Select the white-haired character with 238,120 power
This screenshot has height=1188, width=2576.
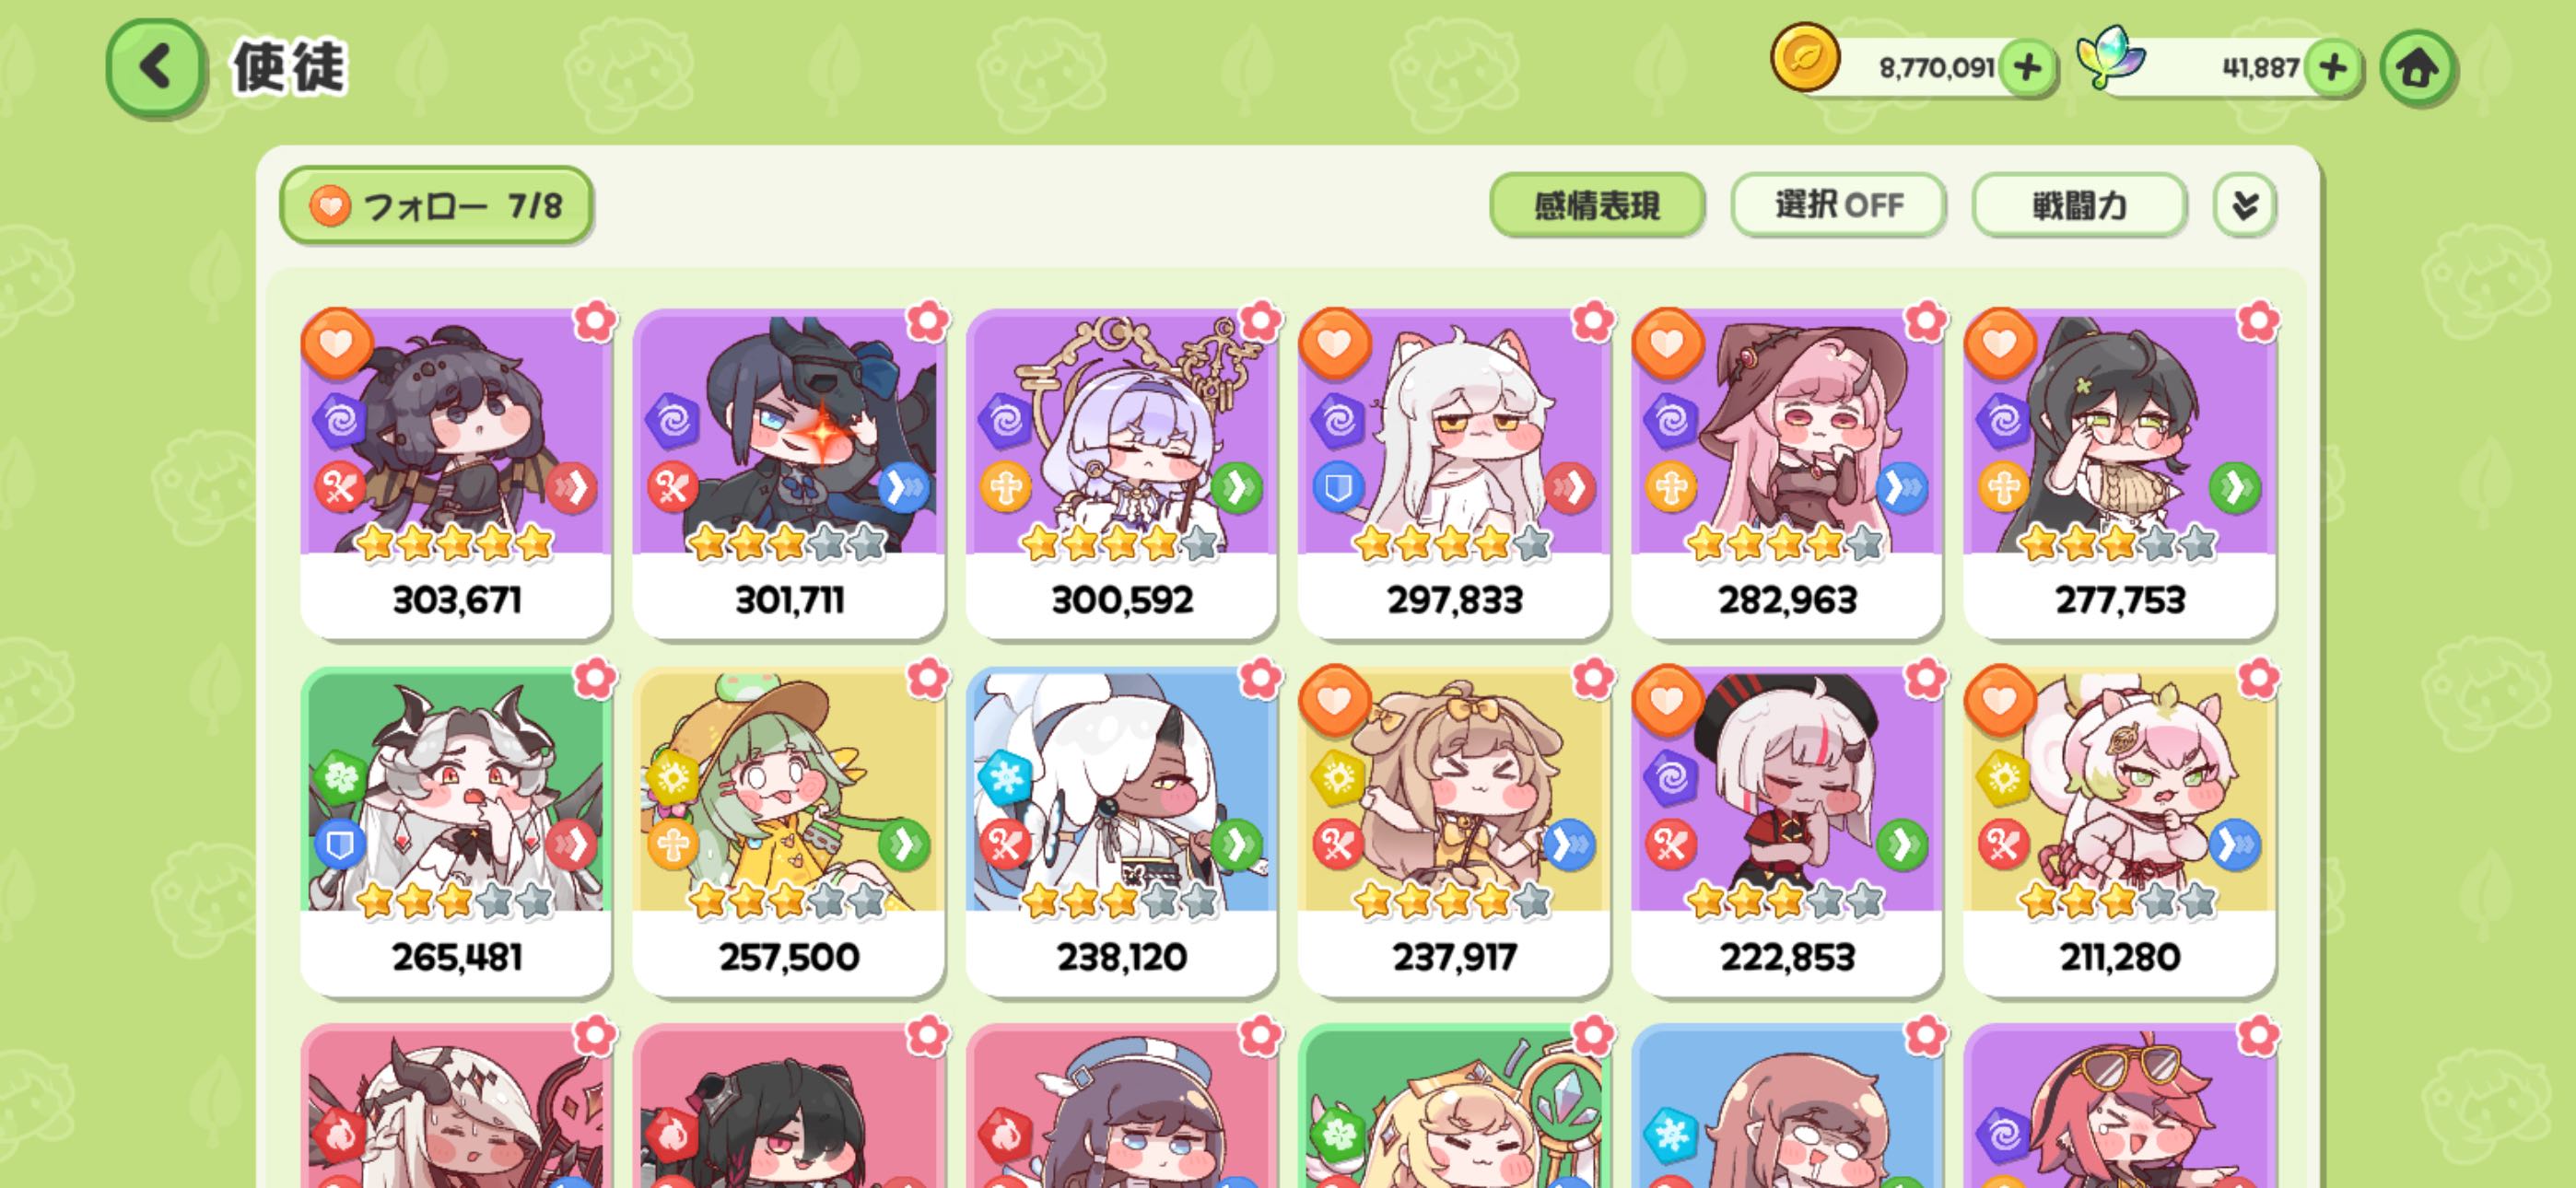click(x=1121, y=831)
